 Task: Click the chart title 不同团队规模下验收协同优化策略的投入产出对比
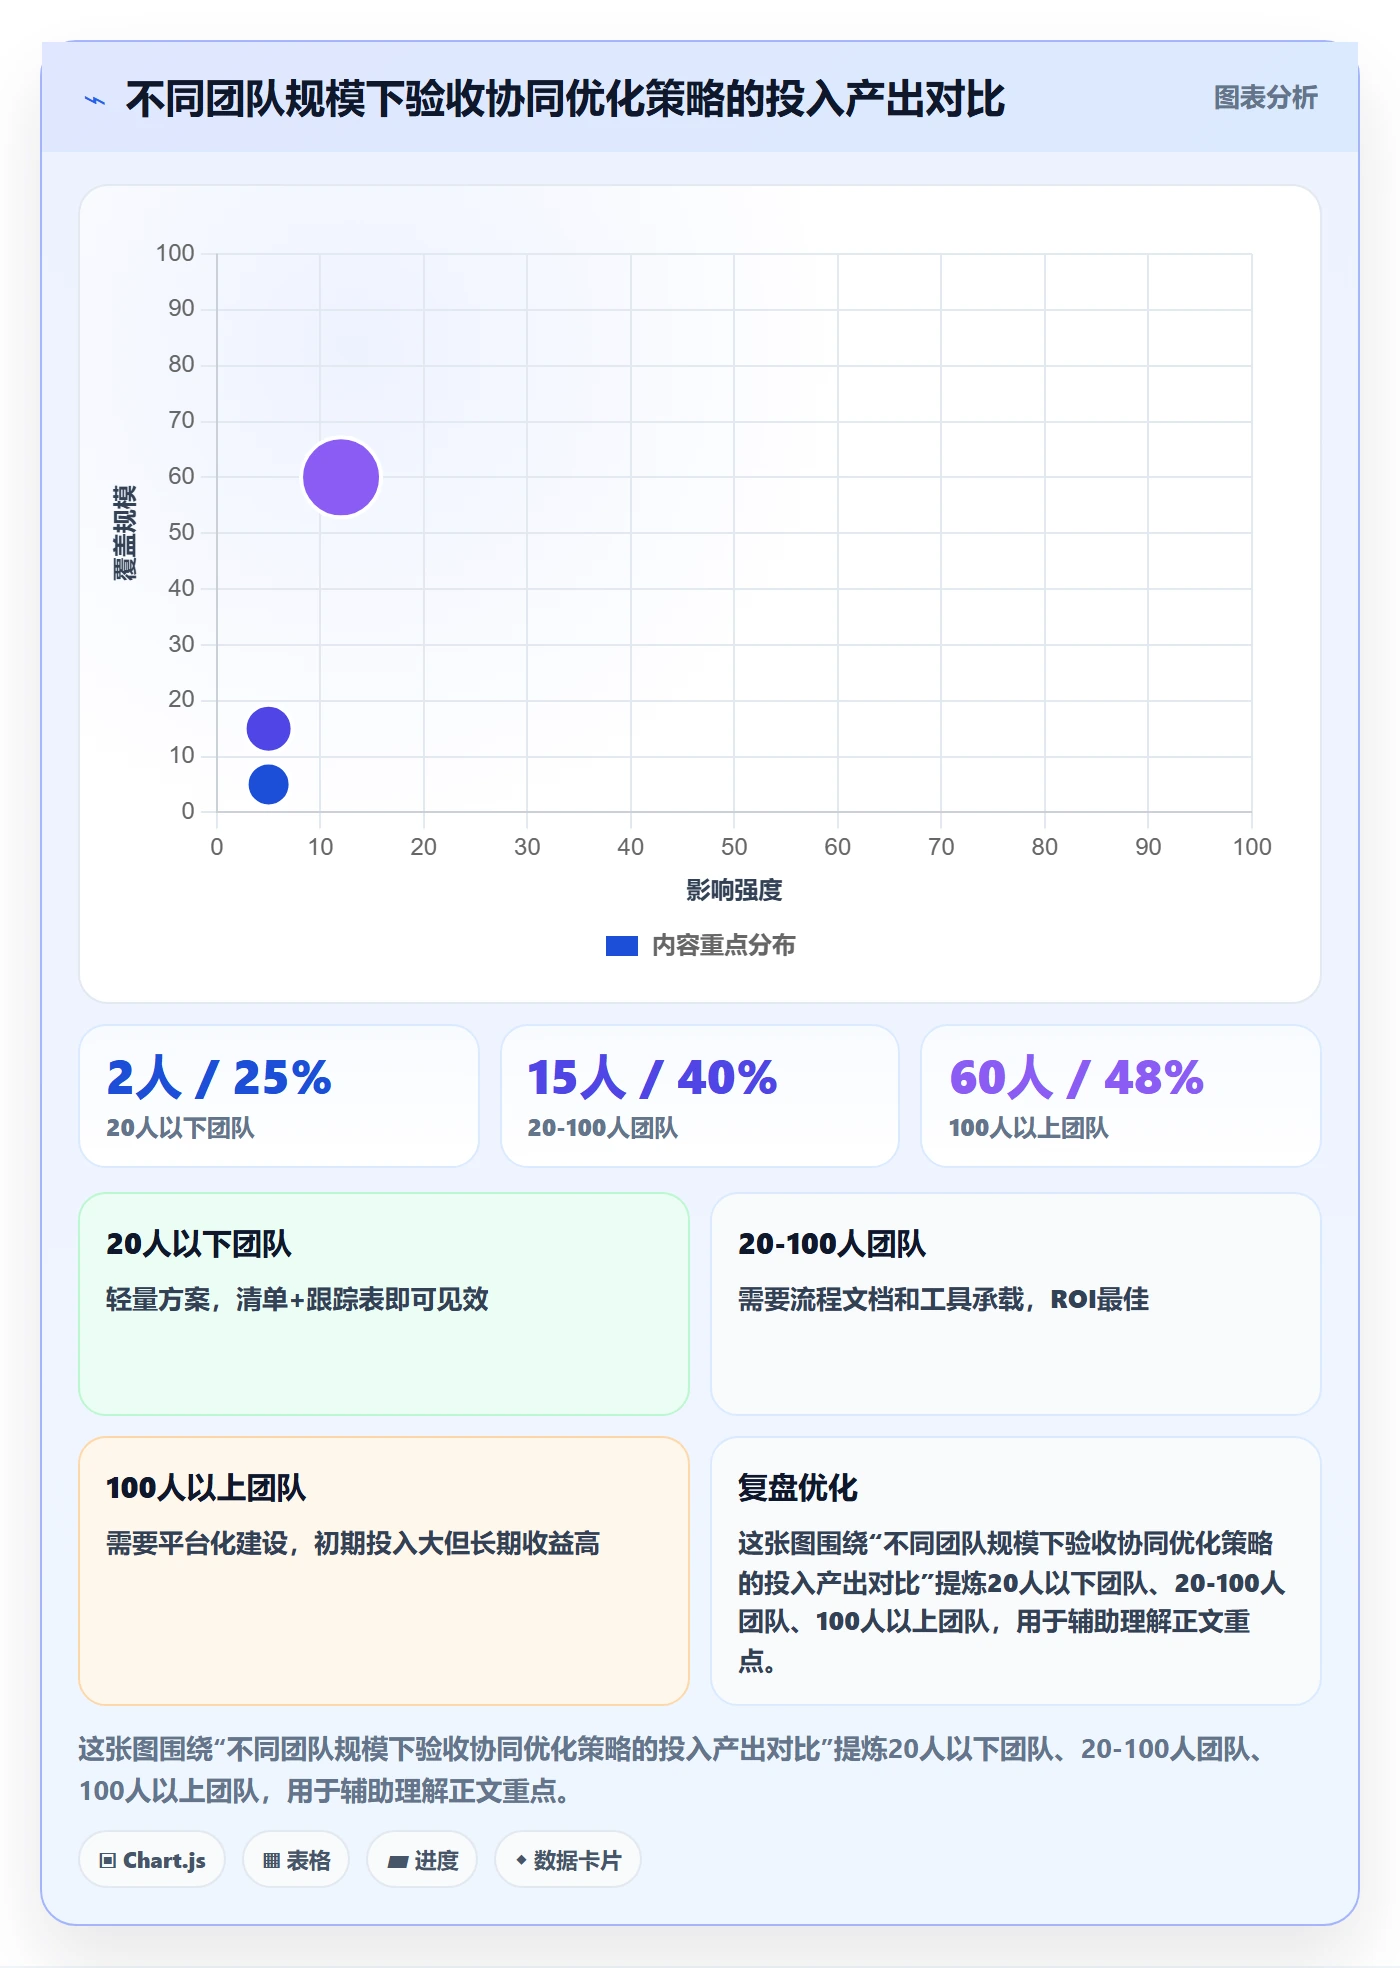click(x=565, y=99)
